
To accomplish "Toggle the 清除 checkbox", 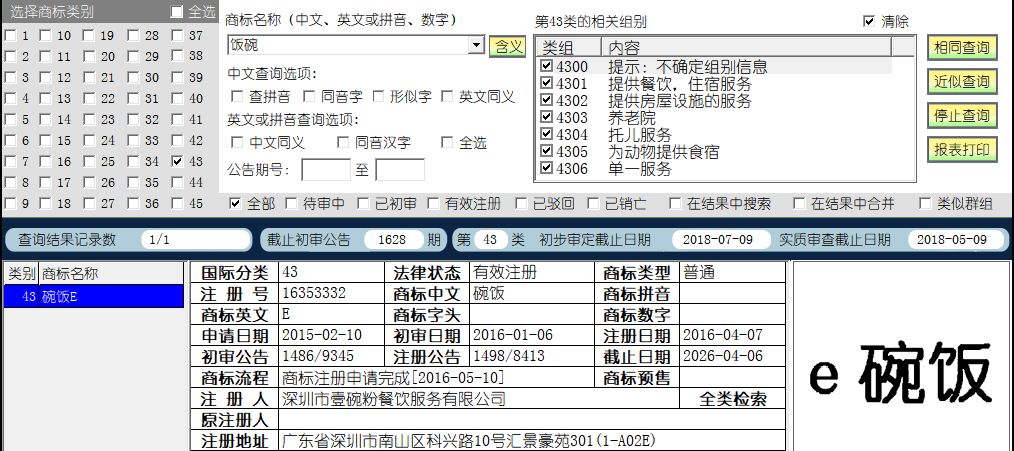I will coord(868,21).
